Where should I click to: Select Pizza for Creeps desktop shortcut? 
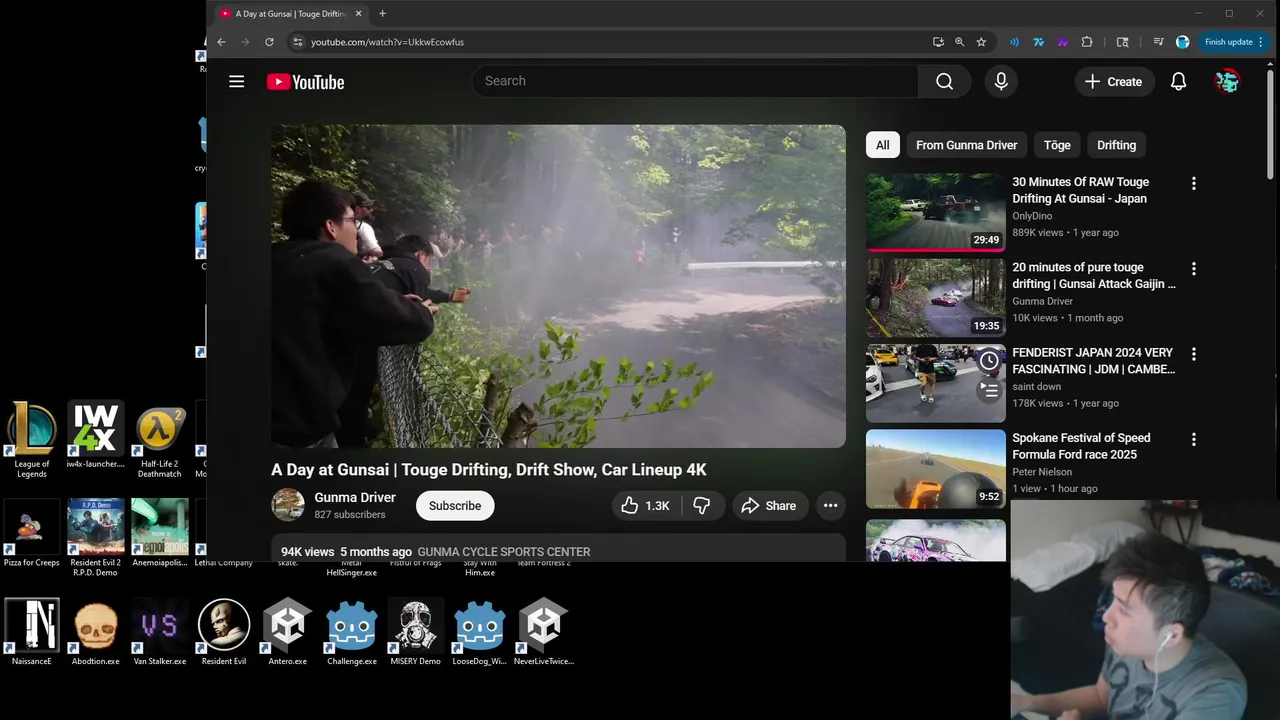(32, 533)
